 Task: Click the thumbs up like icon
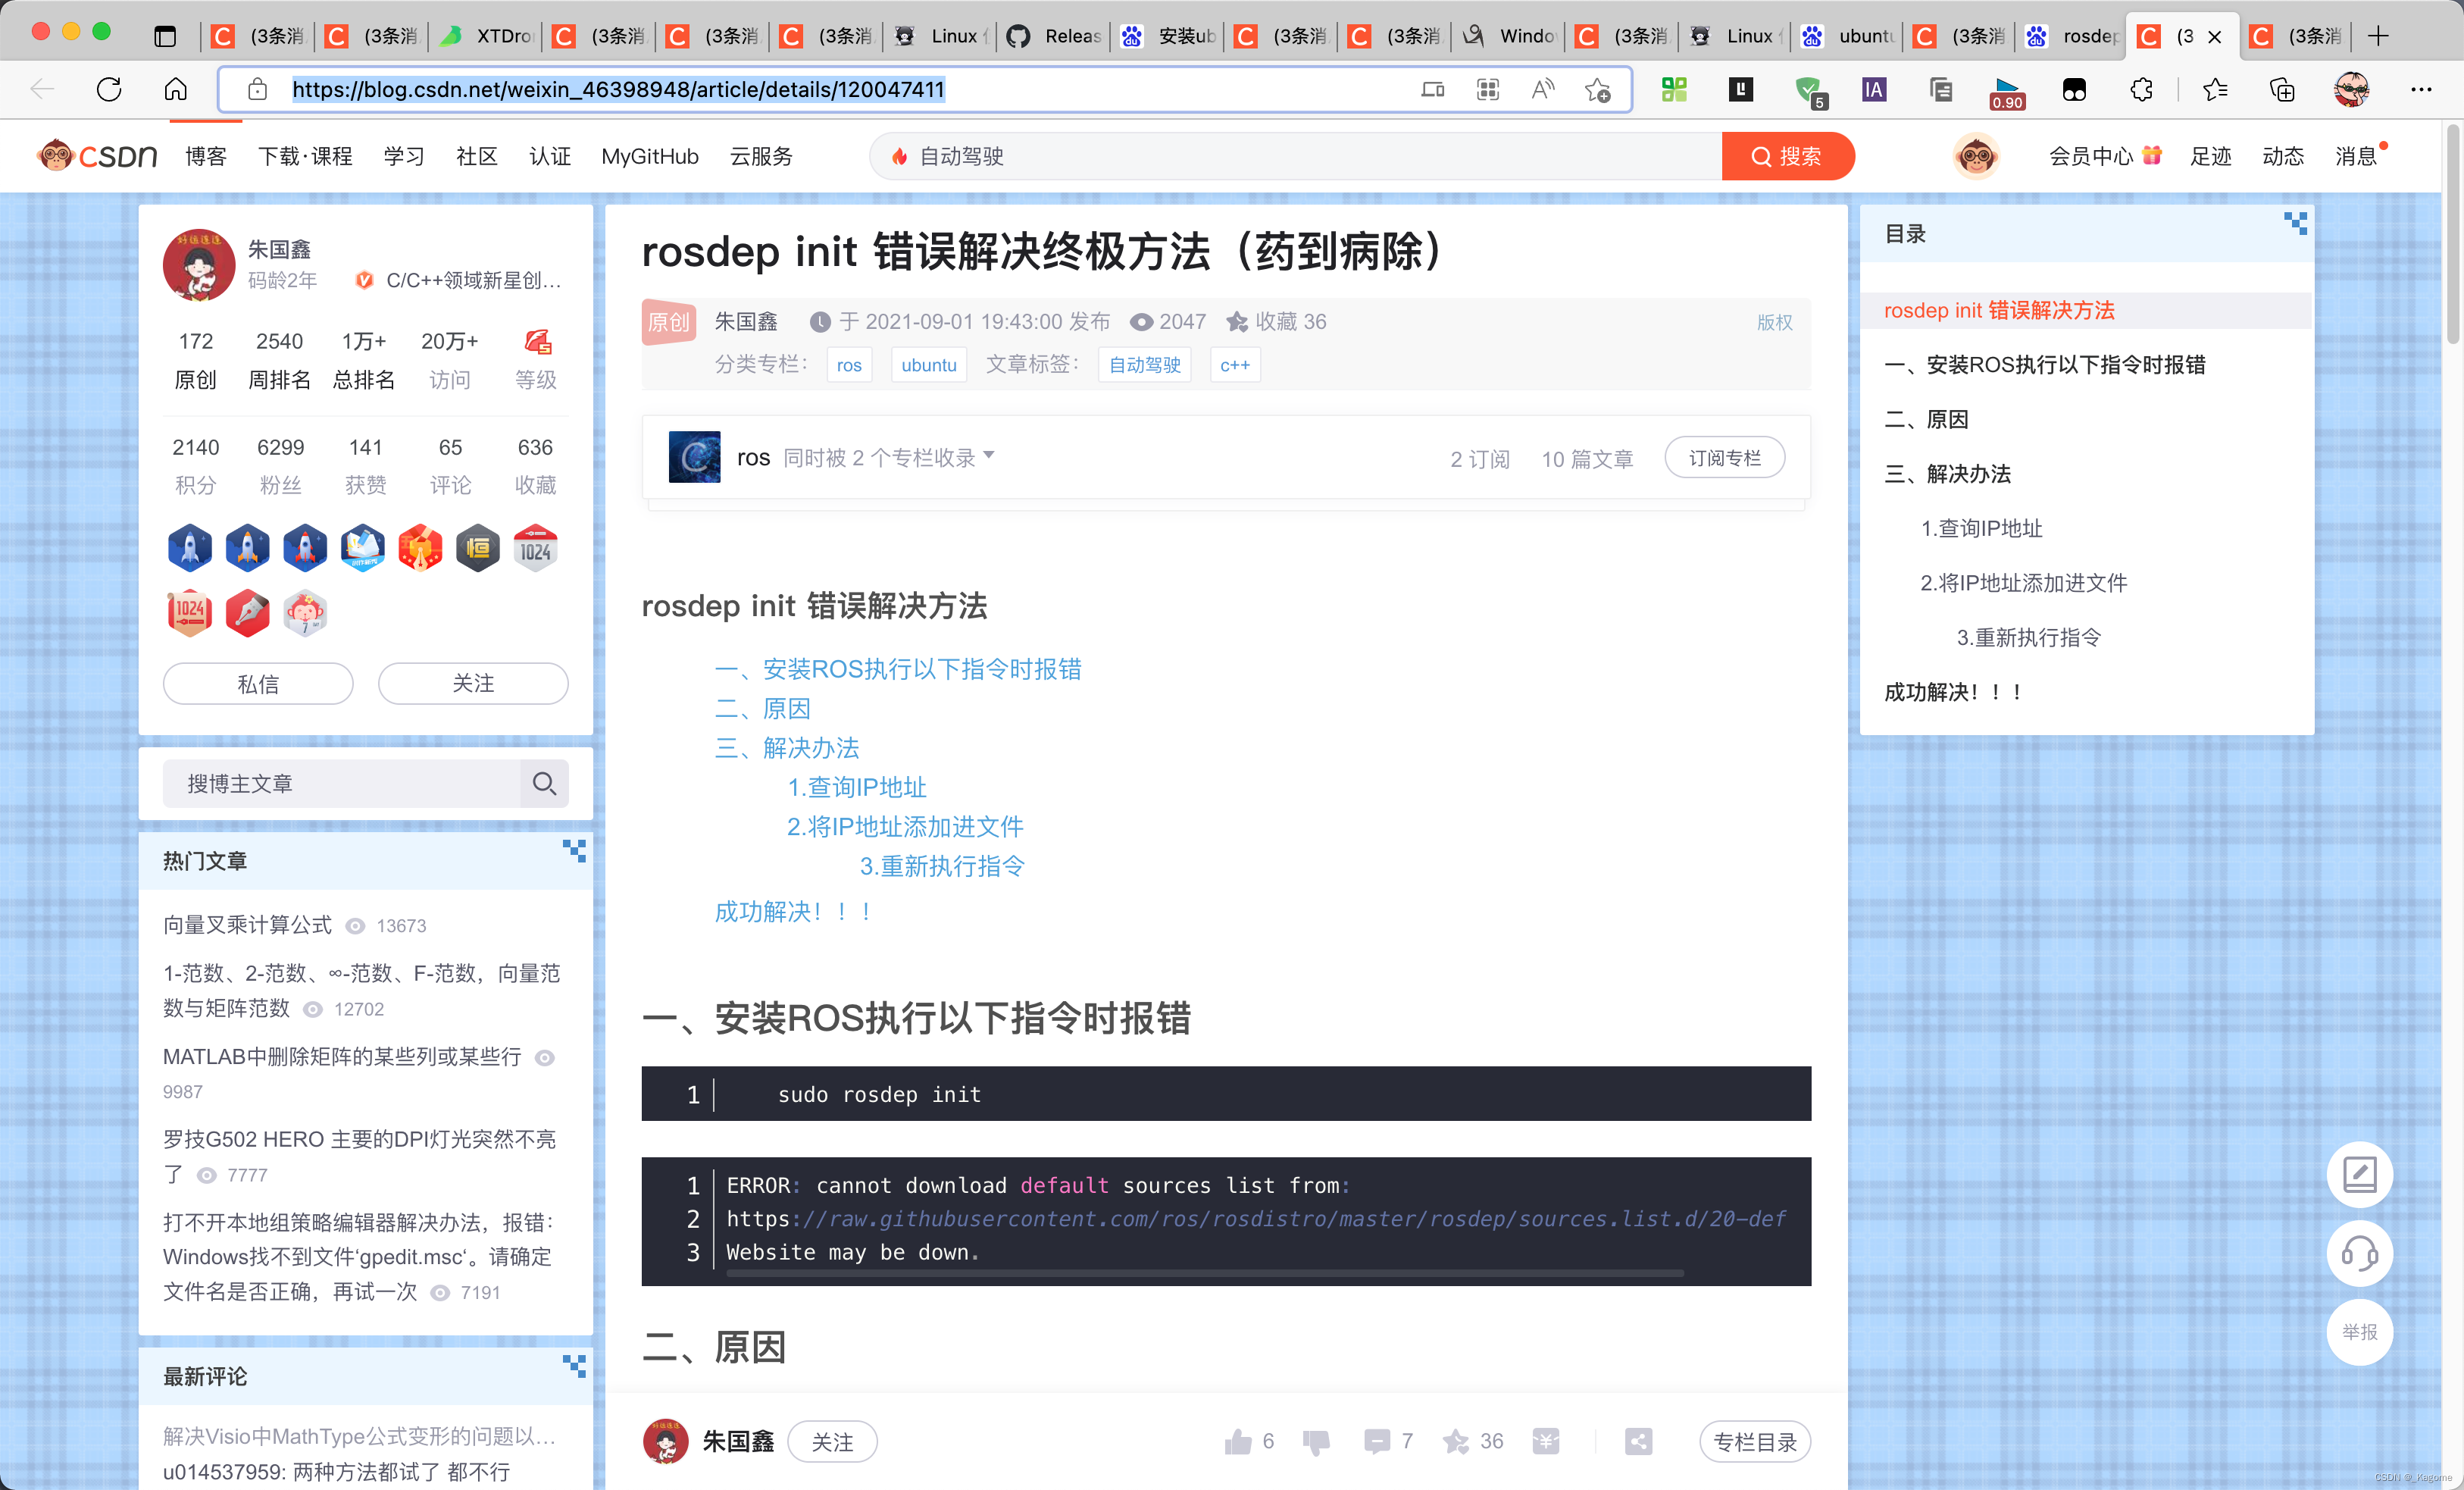pyautogui.click(x=1238, y=1441)
